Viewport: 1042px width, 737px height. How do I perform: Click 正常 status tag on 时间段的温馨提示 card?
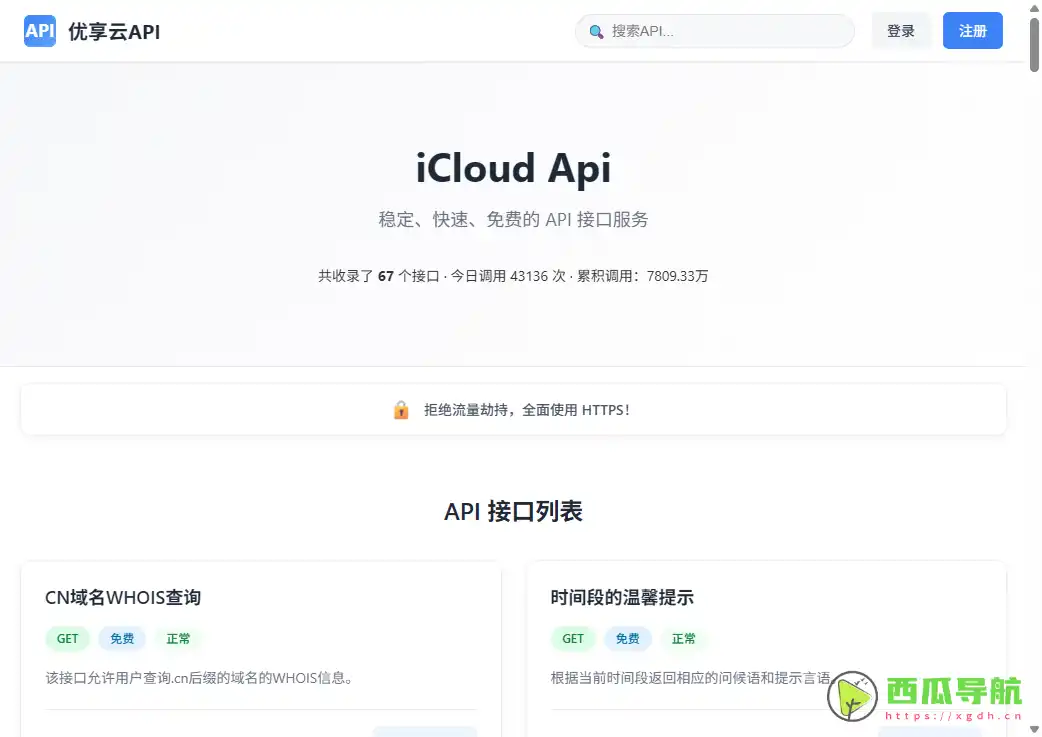(x=684, y=639)
